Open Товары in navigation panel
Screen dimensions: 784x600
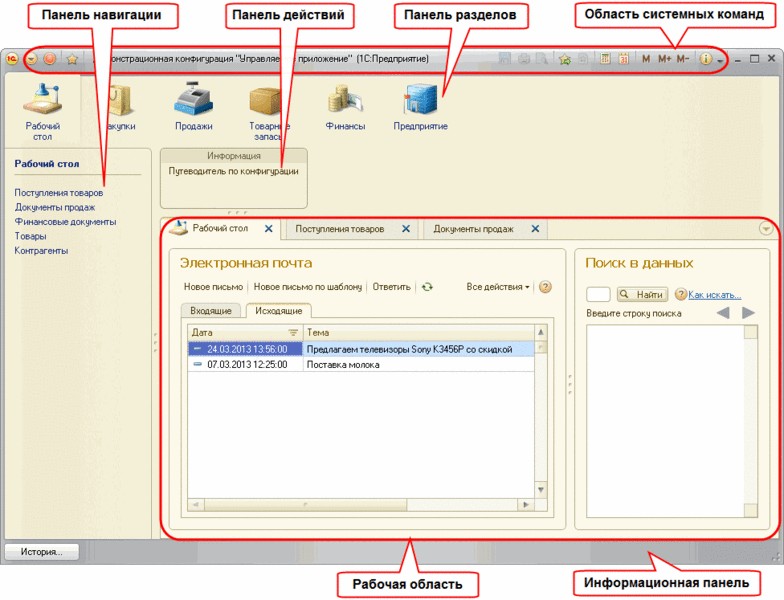(x=30, y=236)
